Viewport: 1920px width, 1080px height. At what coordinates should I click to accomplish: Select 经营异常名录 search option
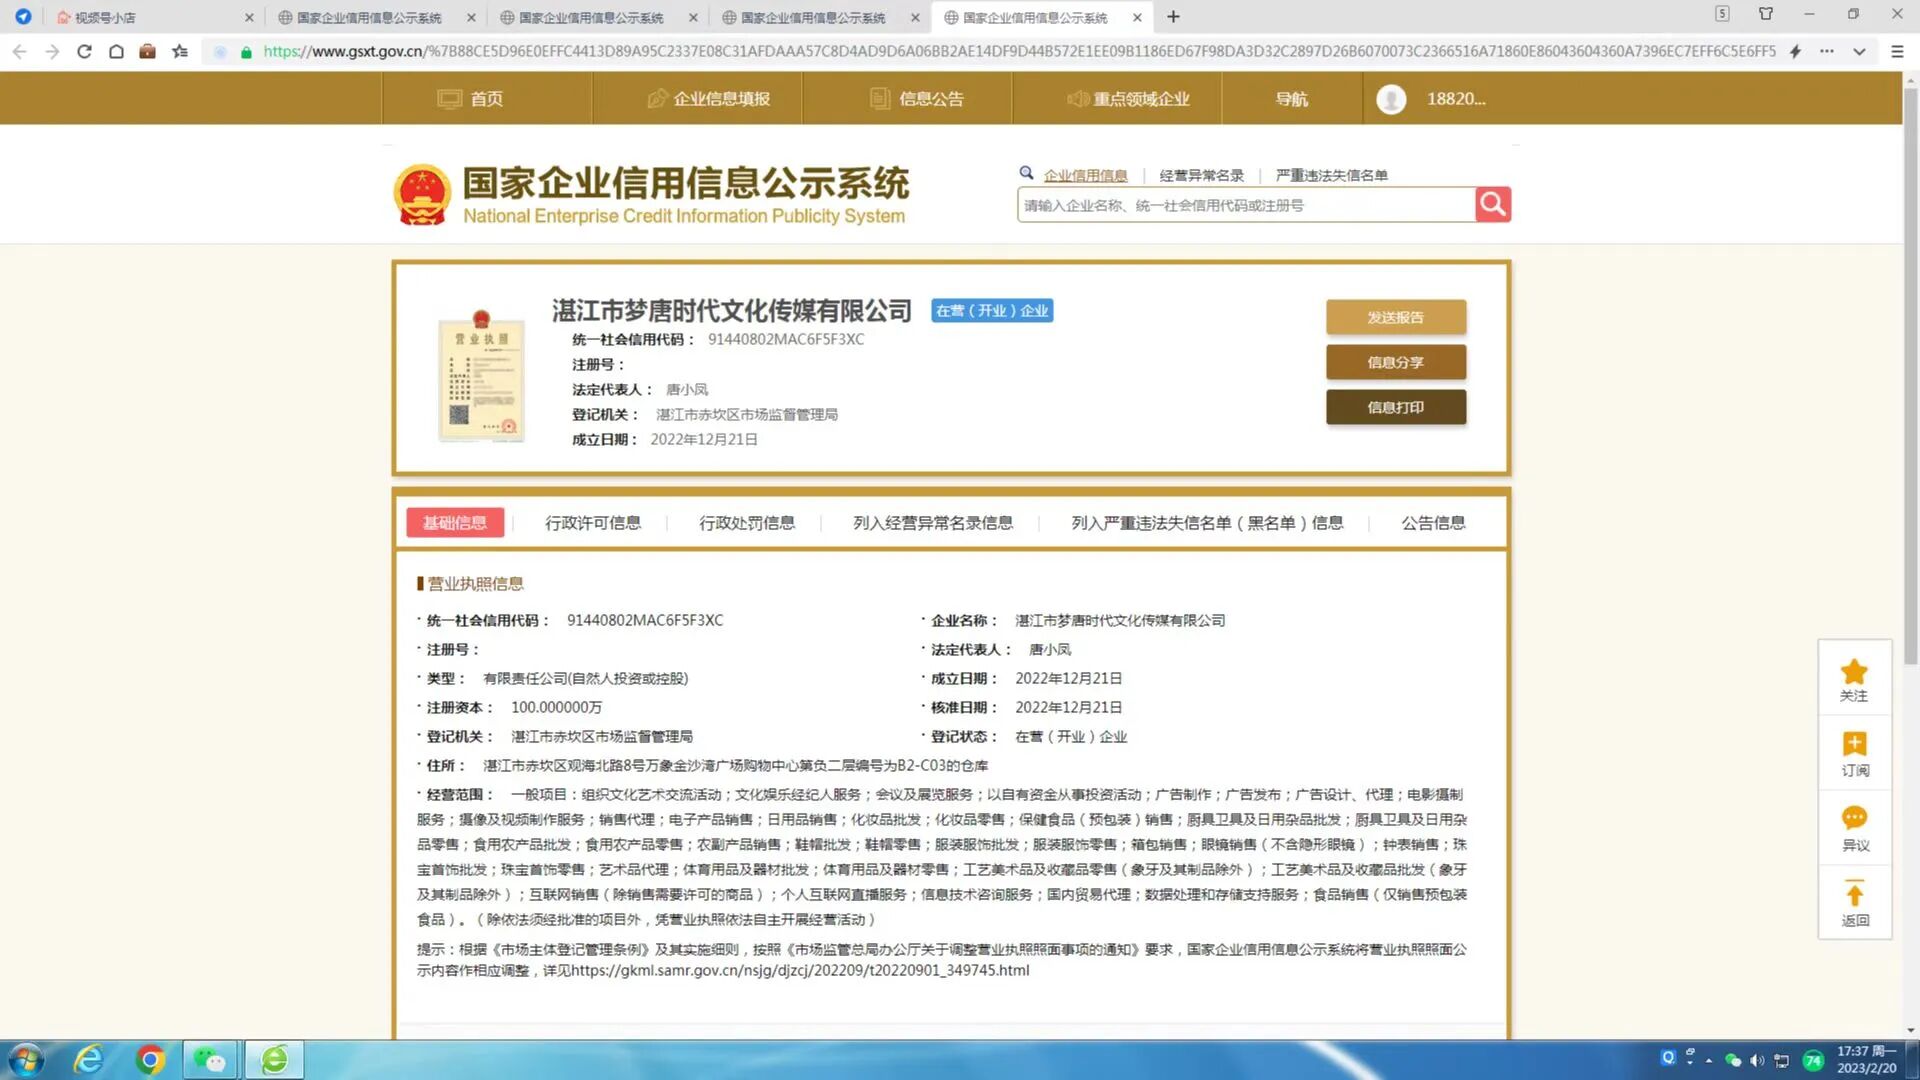click(1201, 176)
